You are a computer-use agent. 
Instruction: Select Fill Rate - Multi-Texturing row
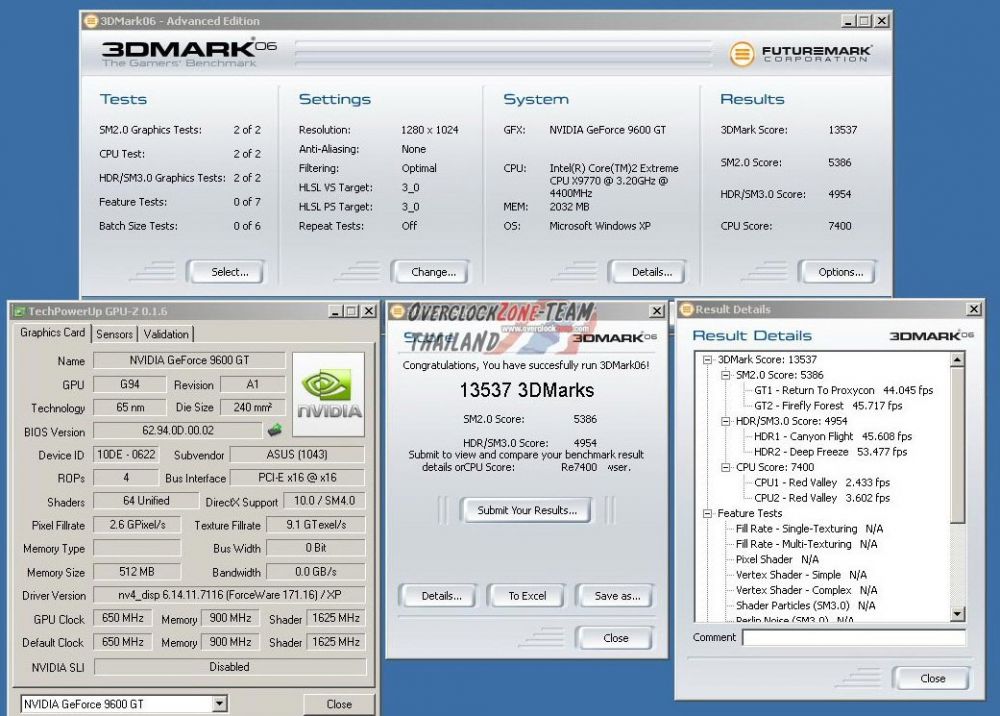point(806,544)
